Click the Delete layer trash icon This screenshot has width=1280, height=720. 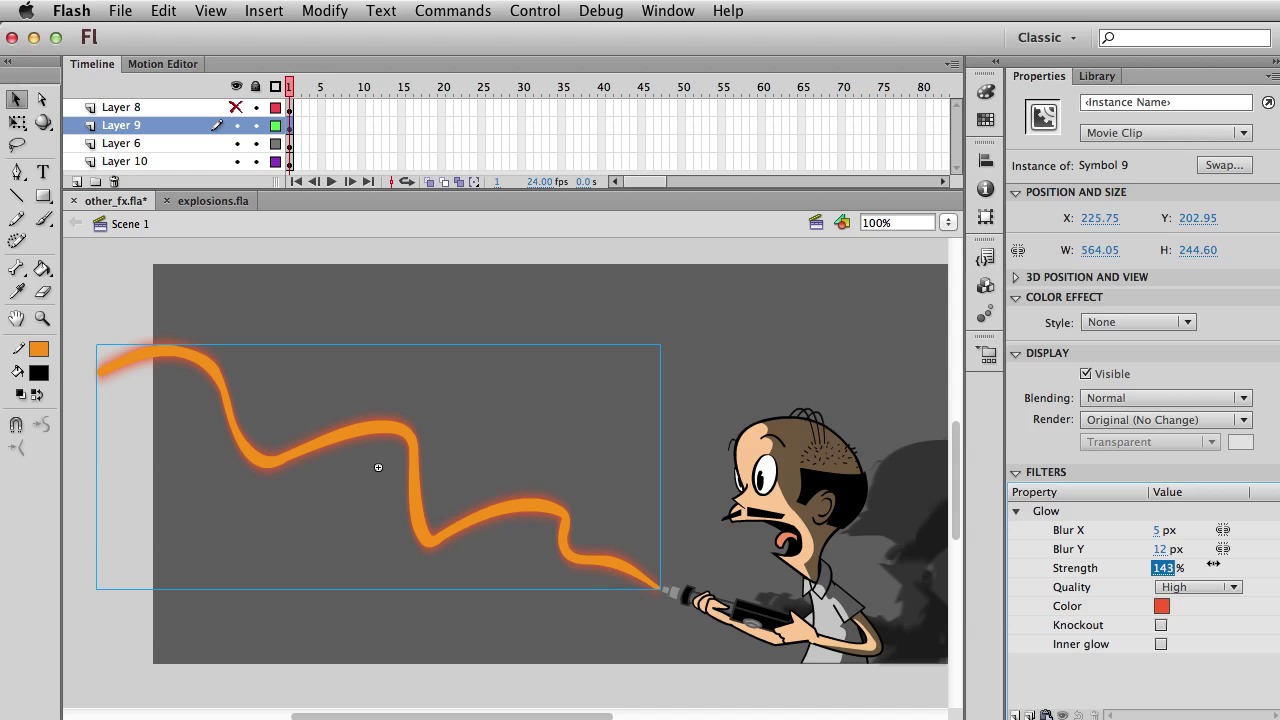pos(114,181)
